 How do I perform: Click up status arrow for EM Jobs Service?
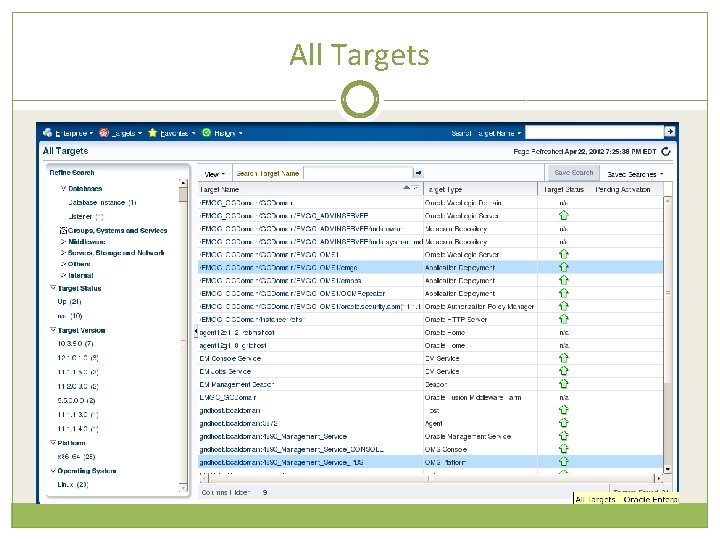point(563,371)
